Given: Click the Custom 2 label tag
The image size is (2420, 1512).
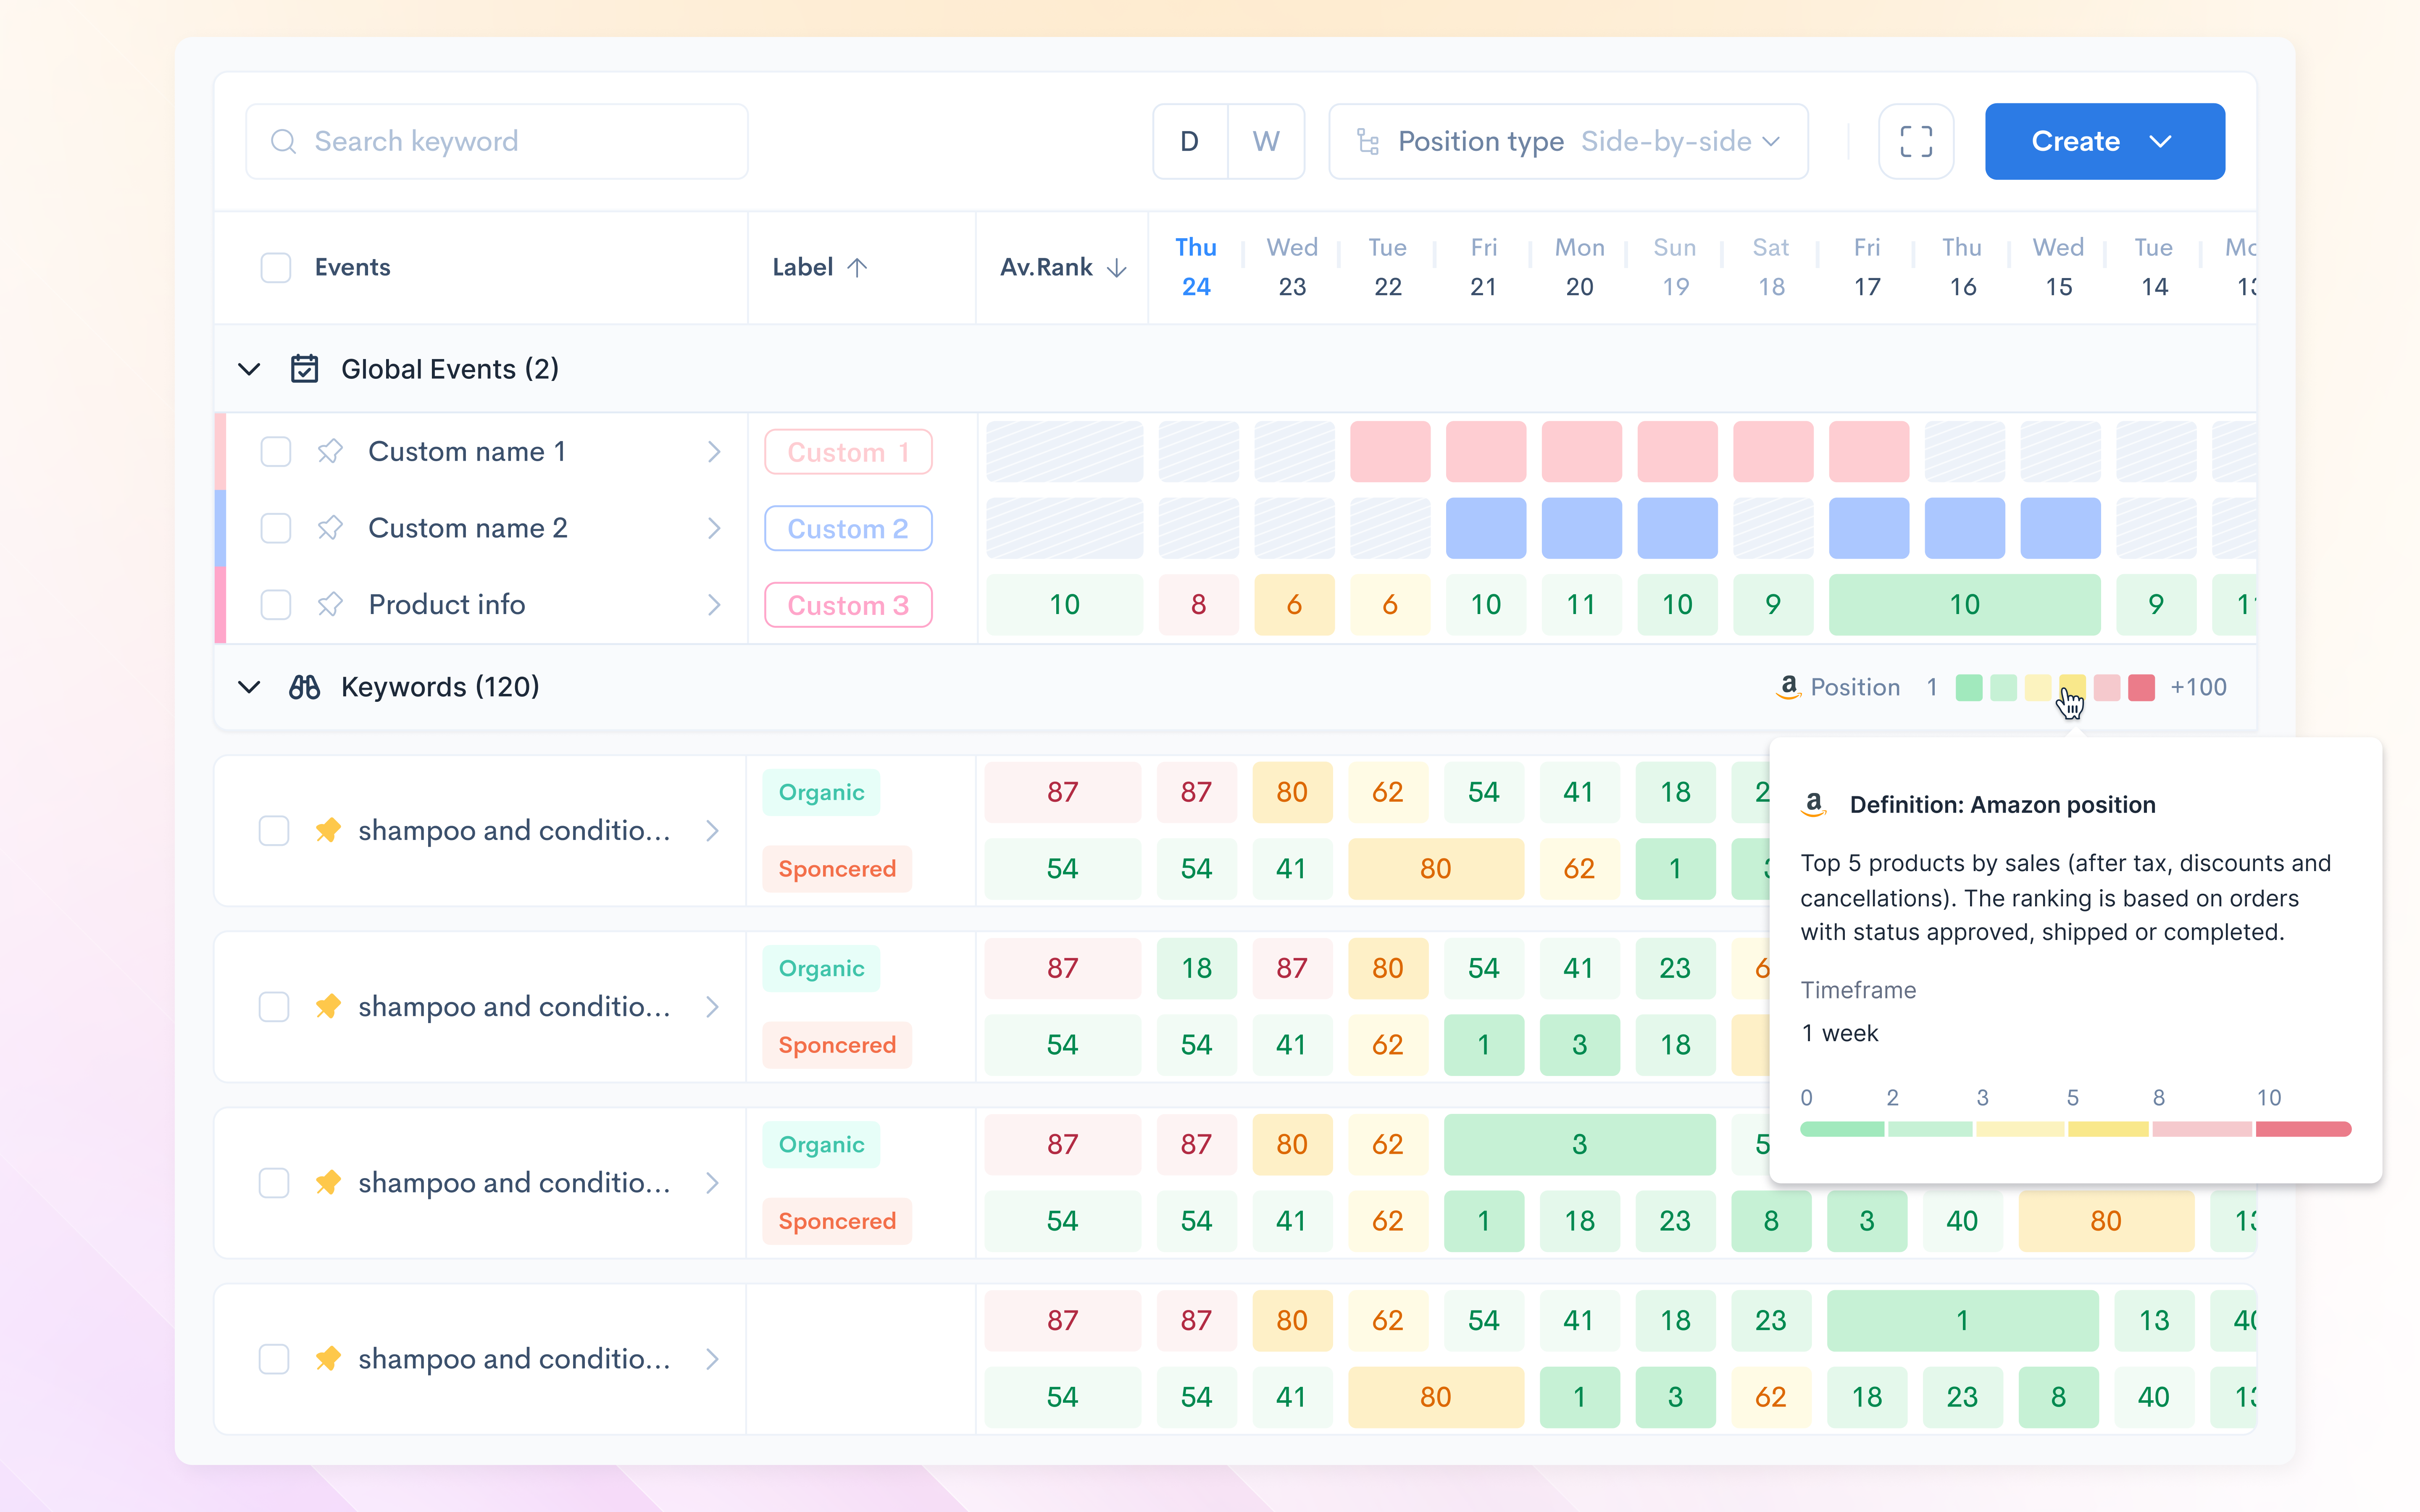Looking at the screenshot, I should (848, 528).
